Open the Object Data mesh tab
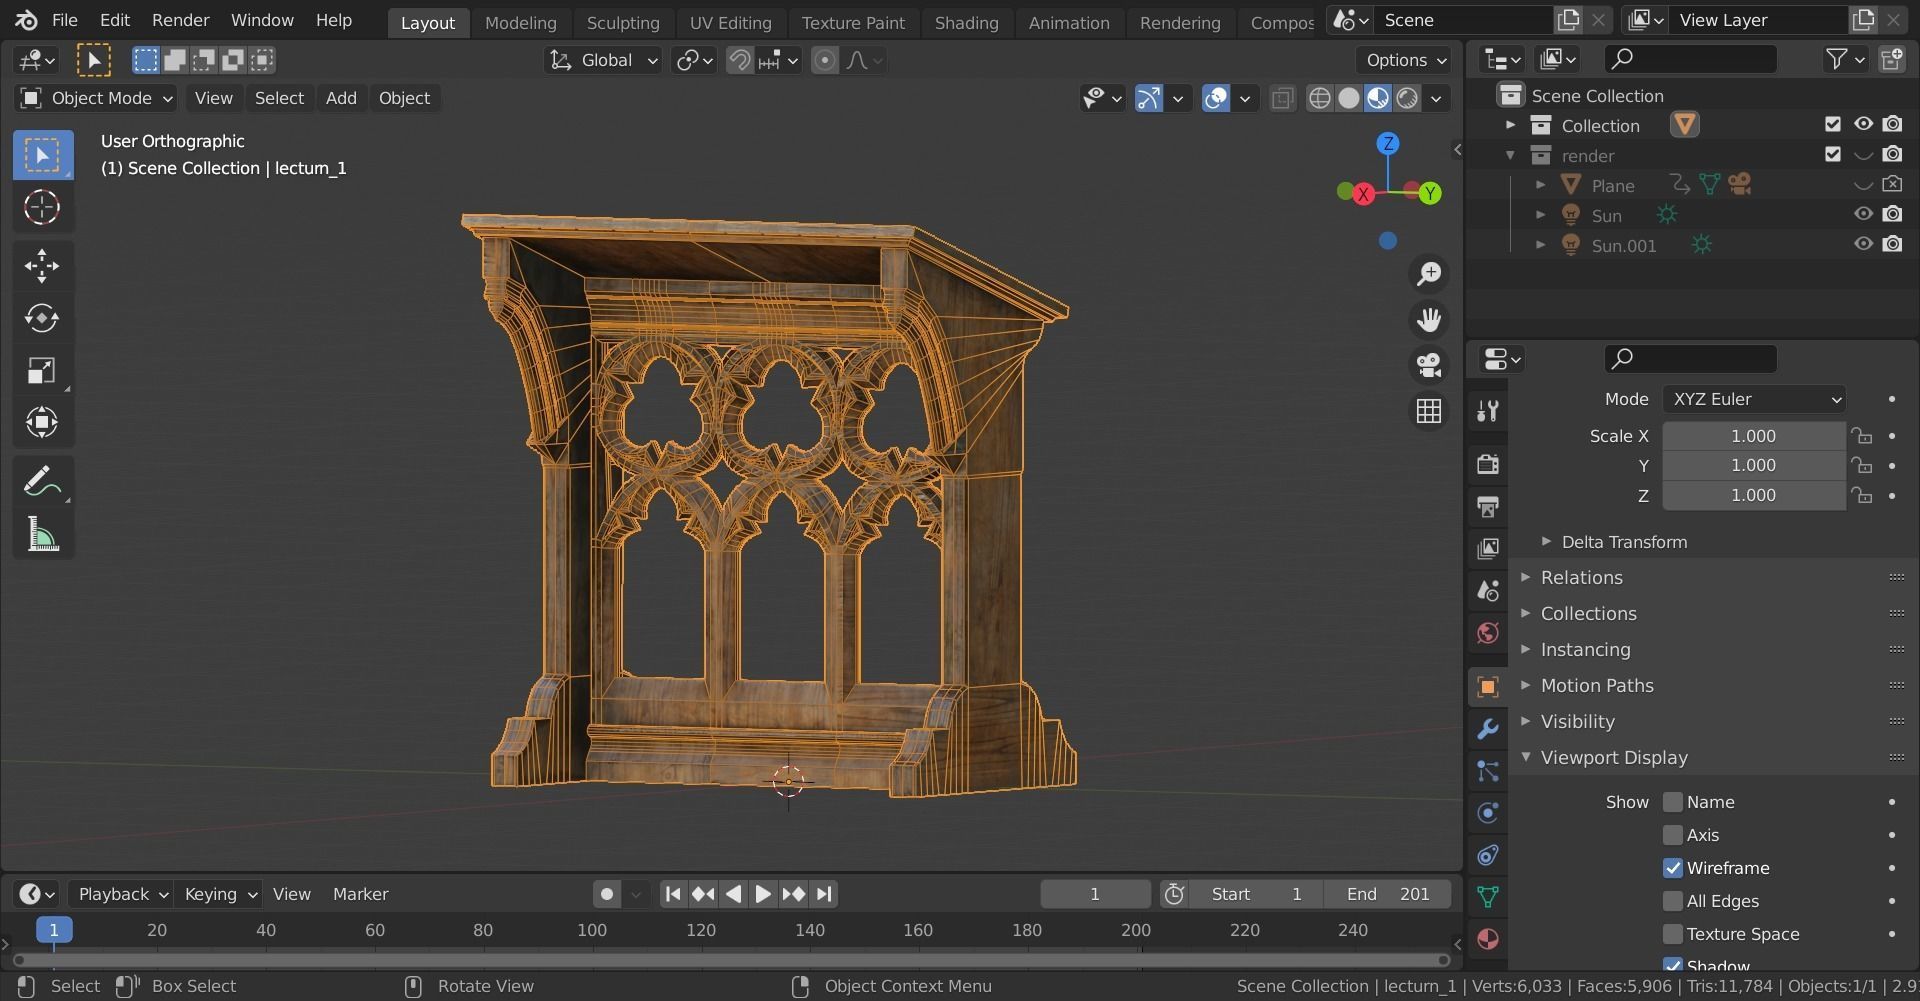Viewport: 1920px width, 1001px height. coord(1488,896)
